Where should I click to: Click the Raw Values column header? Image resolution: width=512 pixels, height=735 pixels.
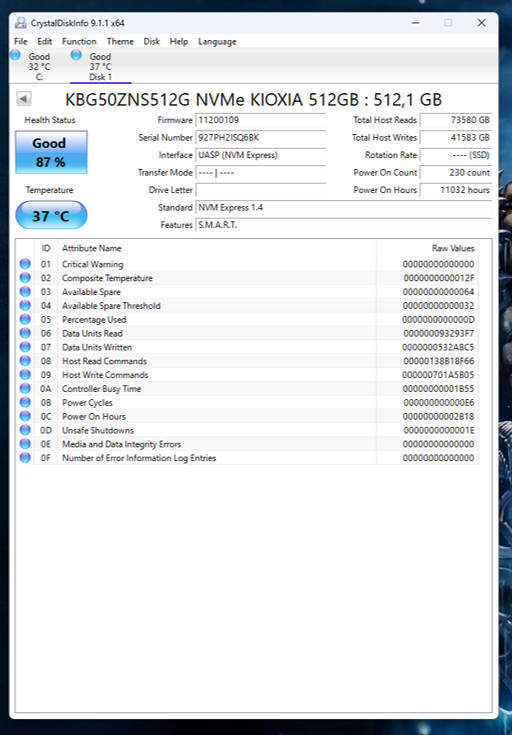pos(427,248)
